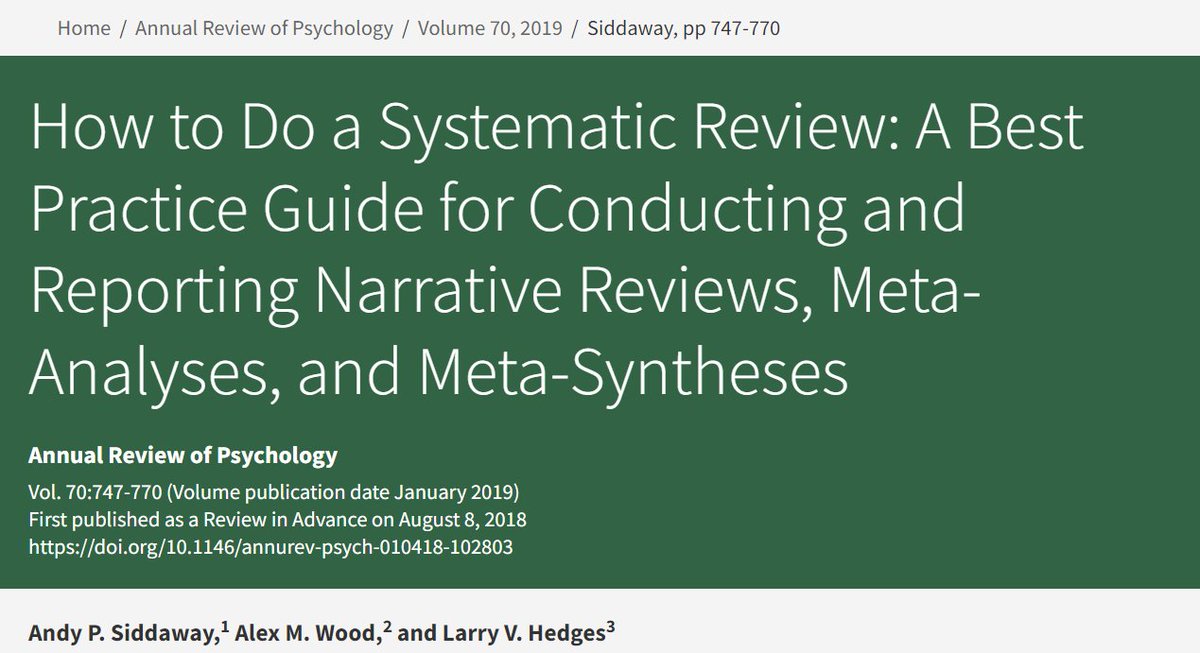This screenshot has height=653, width=1200.
Task: Open the doi.org article link
Action: click(271, 549)
